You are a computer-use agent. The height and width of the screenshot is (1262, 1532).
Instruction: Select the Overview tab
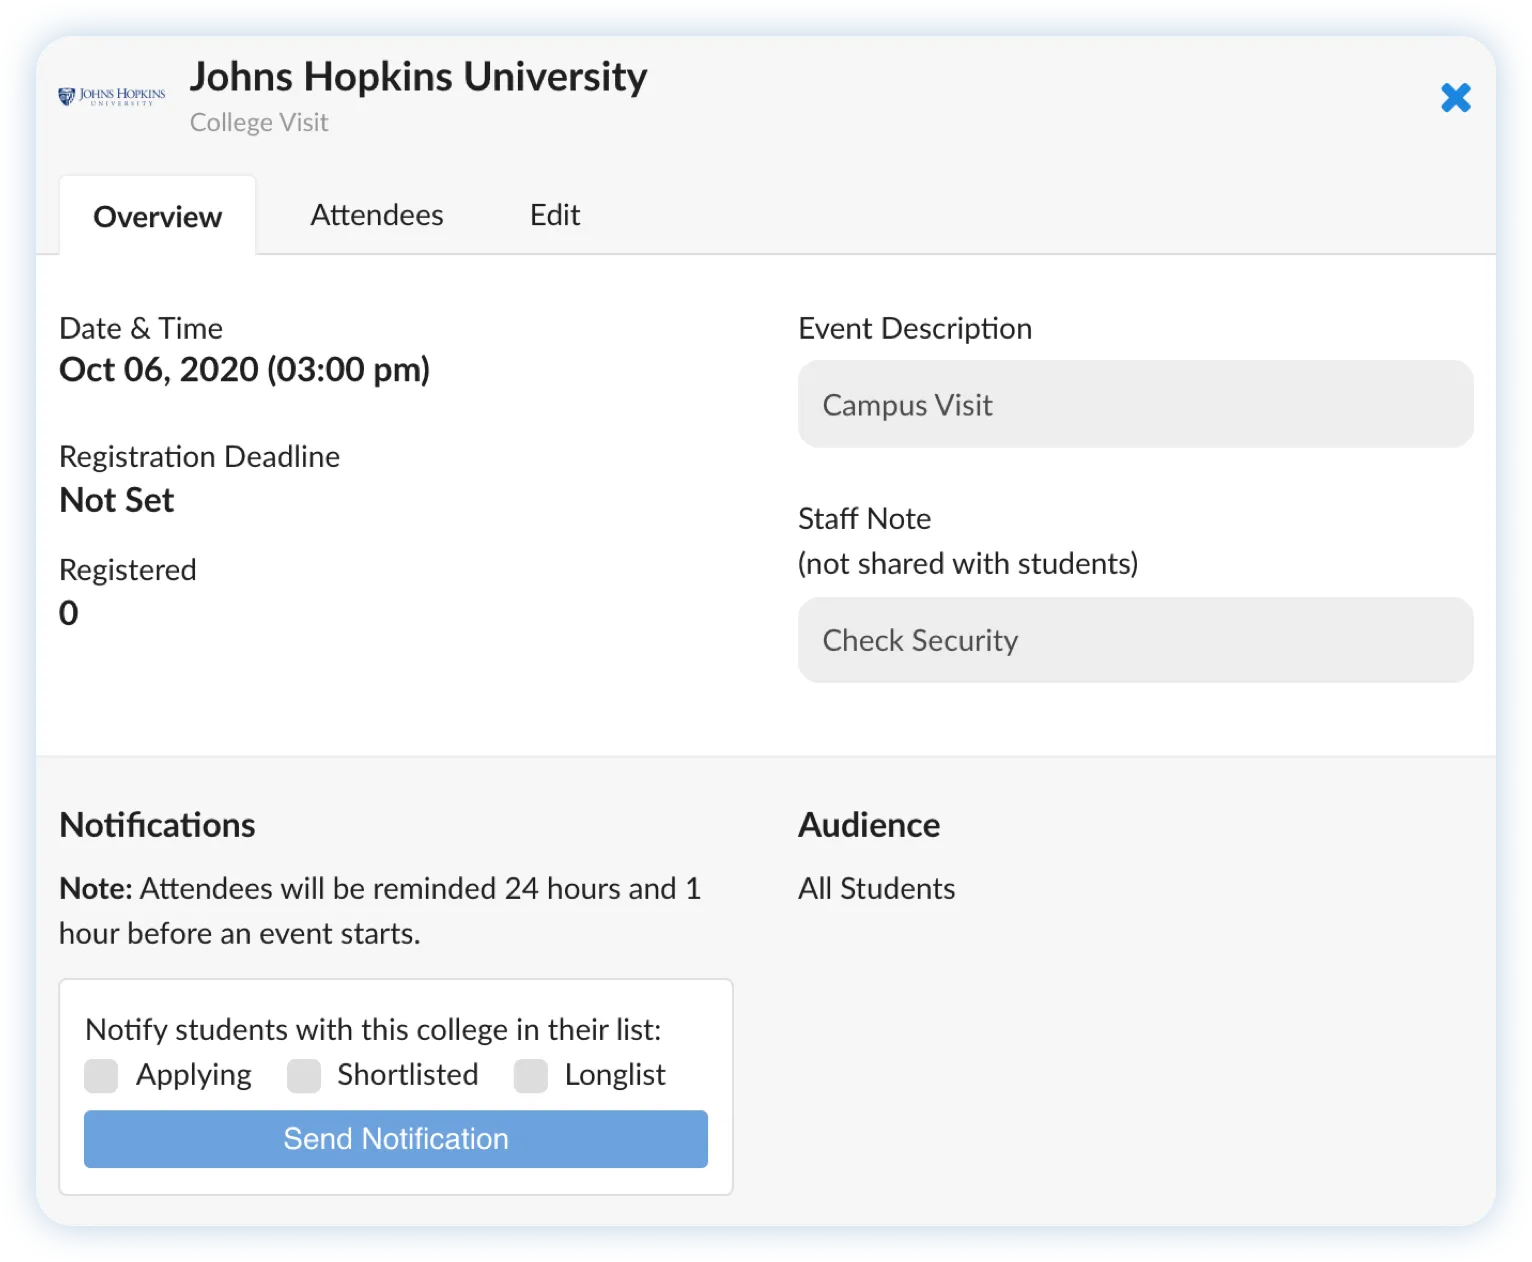[x=157, y=216]
